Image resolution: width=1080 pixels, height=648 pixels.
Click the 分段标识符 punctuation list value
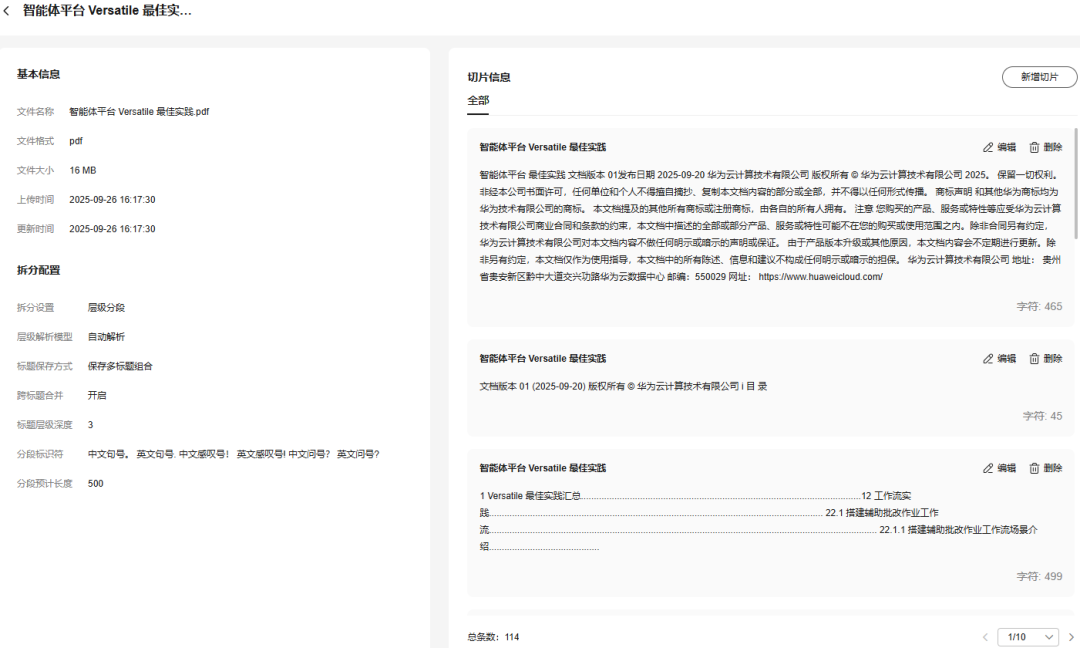(233, 454)
